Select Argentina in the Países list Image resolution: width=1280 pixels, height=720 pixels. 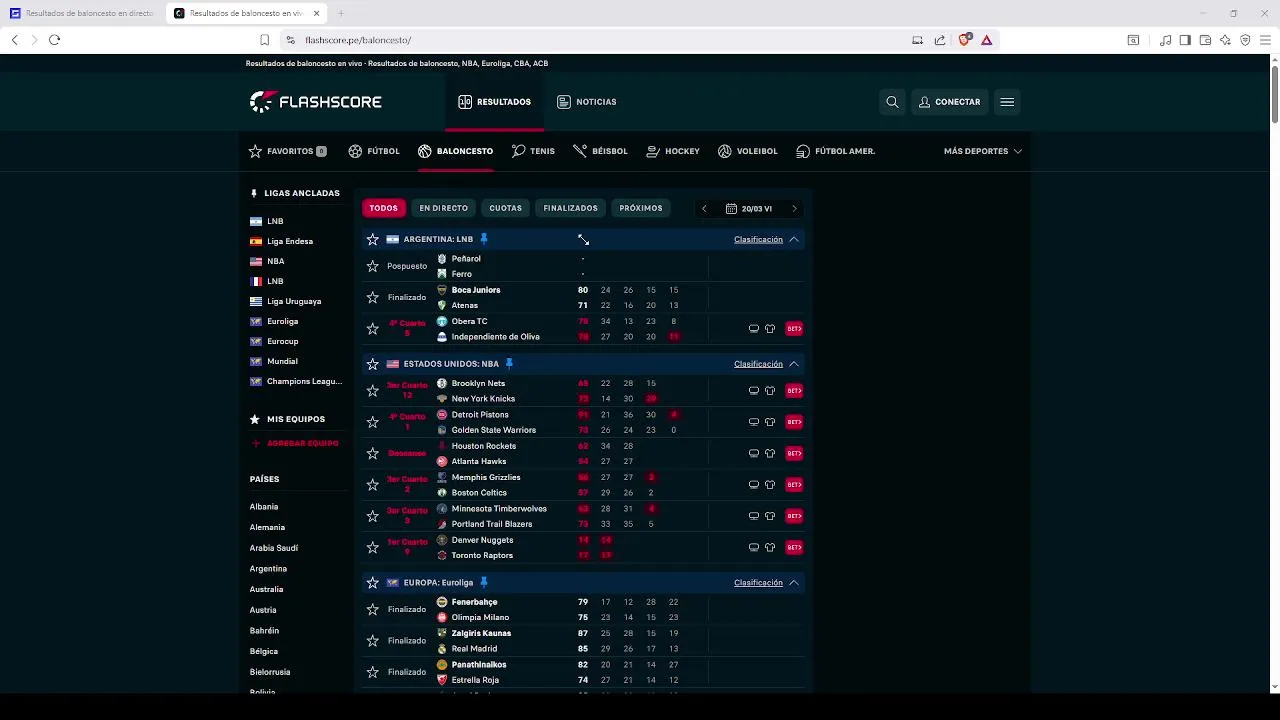268,569
